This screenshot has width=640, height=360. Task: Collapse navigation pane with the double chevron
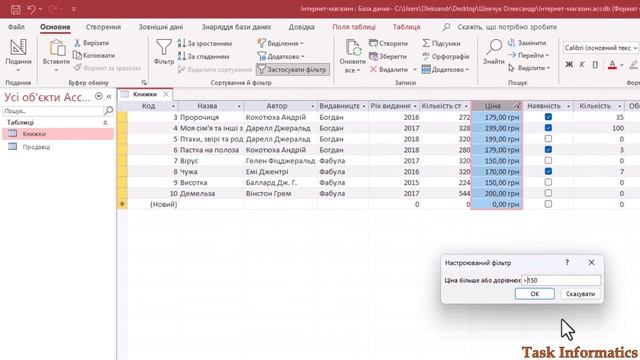(x=109, y=97)
